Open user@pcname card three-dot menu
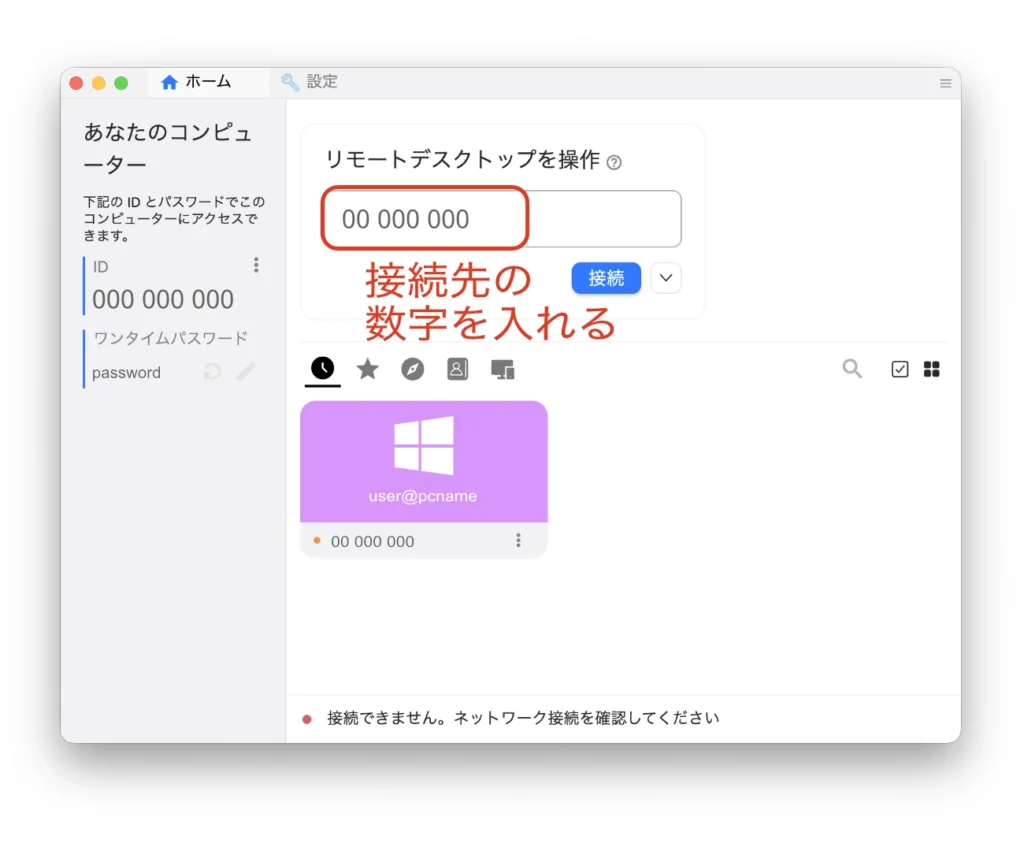This screenshot has width=1024, height=851. pos(518,540)
